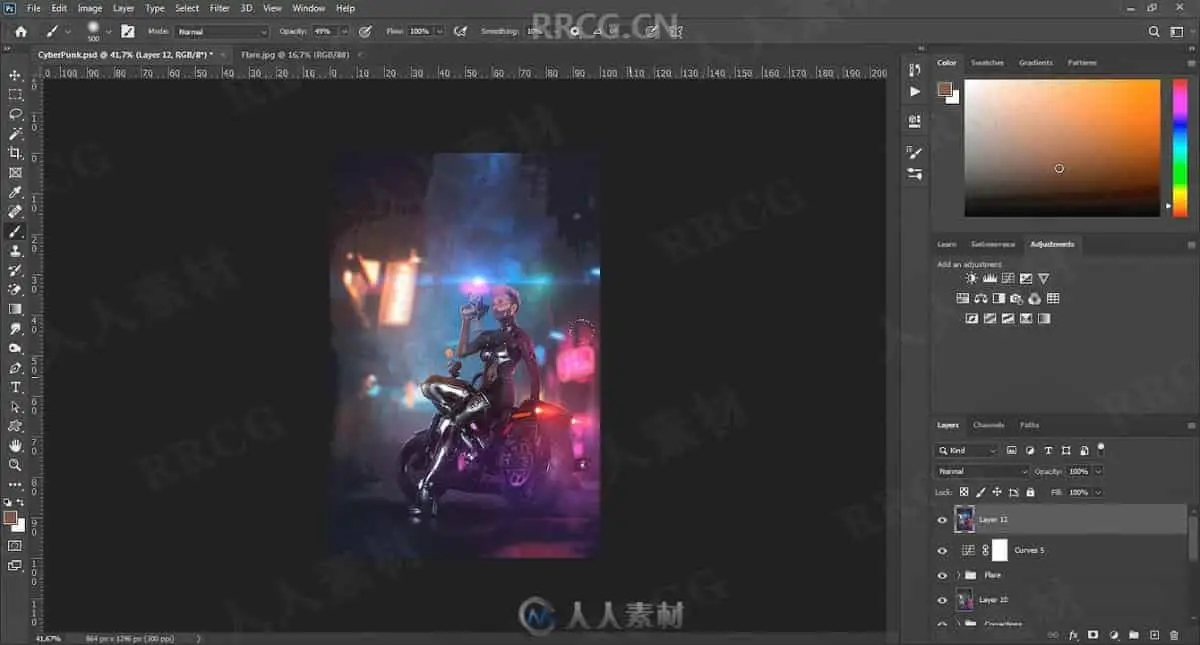Select the Zoom tool

[15, 465]
